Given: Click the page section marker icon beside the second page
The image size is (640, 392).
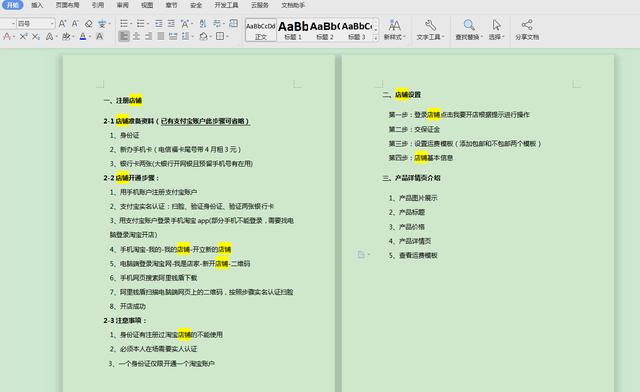Looking at the screenshot, I should pyautogui.click(x=361, y=254).
